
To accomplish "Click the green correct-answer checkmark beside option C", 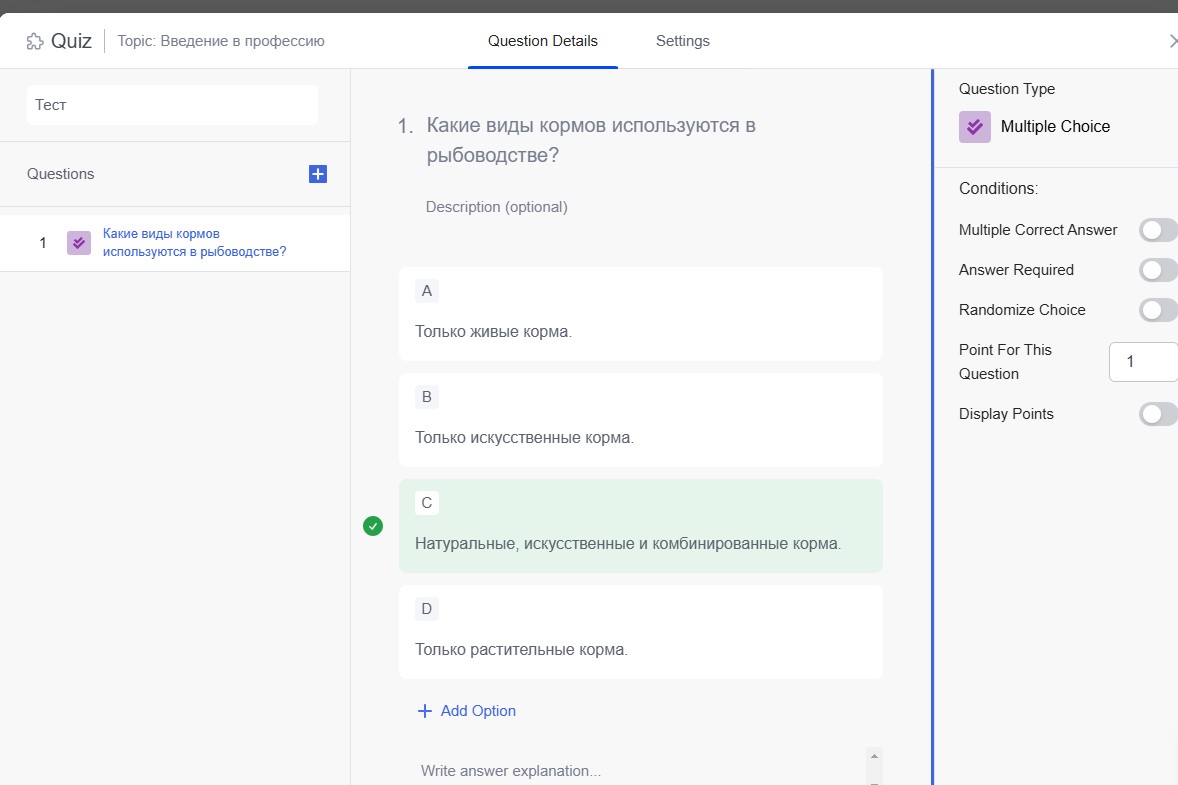I will click(373, 526).
